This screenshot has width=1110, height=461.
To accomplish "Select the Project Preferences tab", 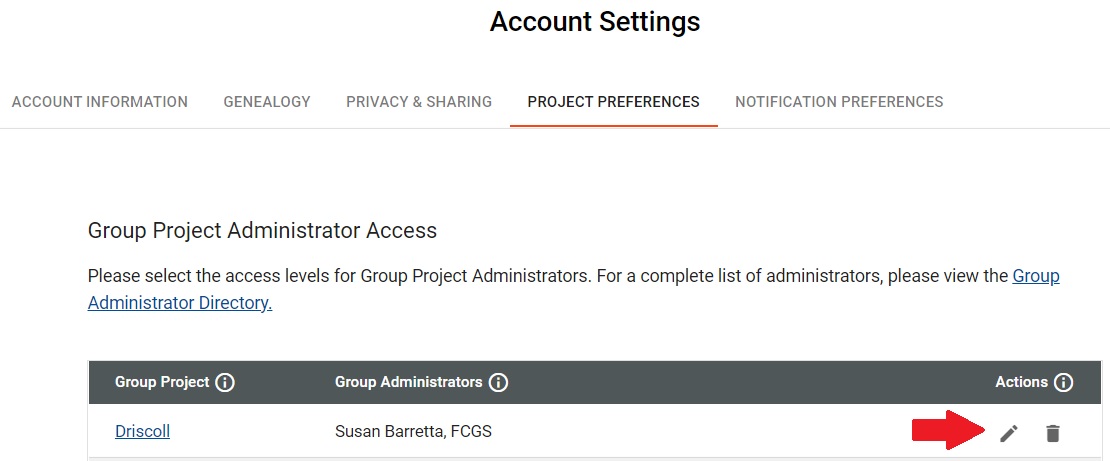I will pos(614,102).
